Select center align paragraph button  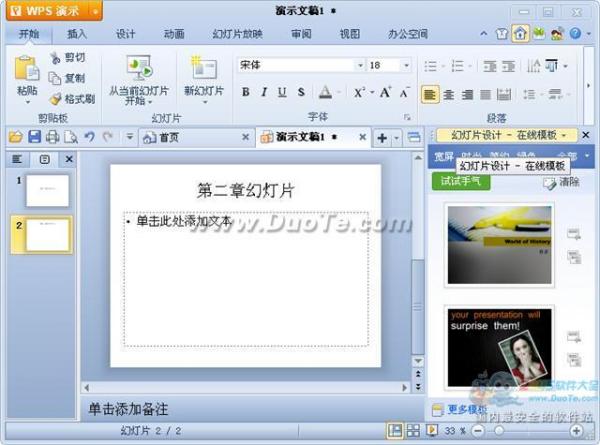pyautogui.click(x=448, y=94)
